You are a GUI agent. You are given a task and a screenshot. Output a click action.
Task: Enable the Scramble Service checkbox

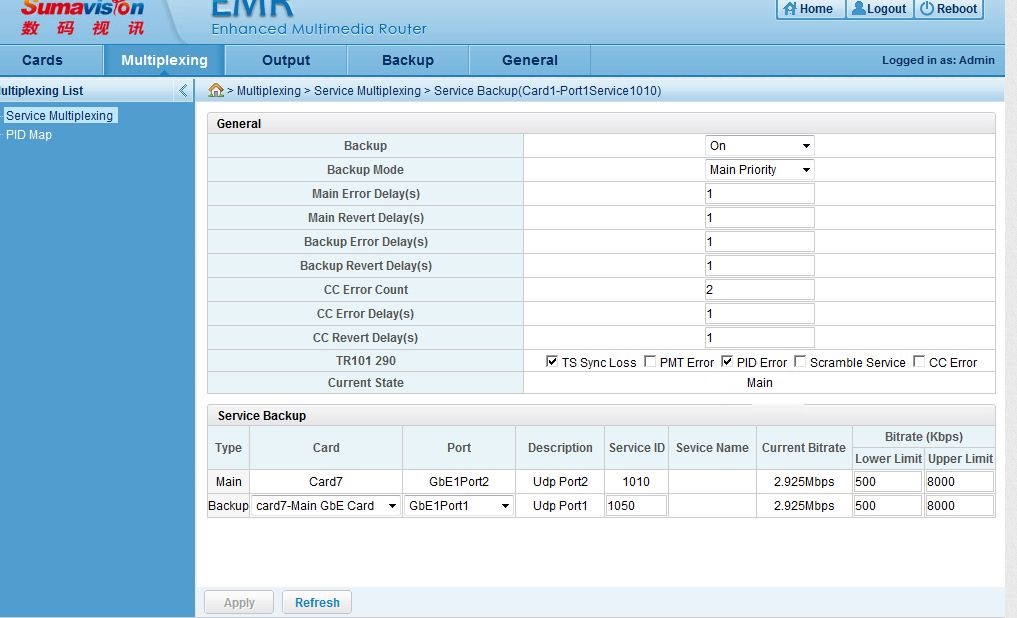[800, 362]
